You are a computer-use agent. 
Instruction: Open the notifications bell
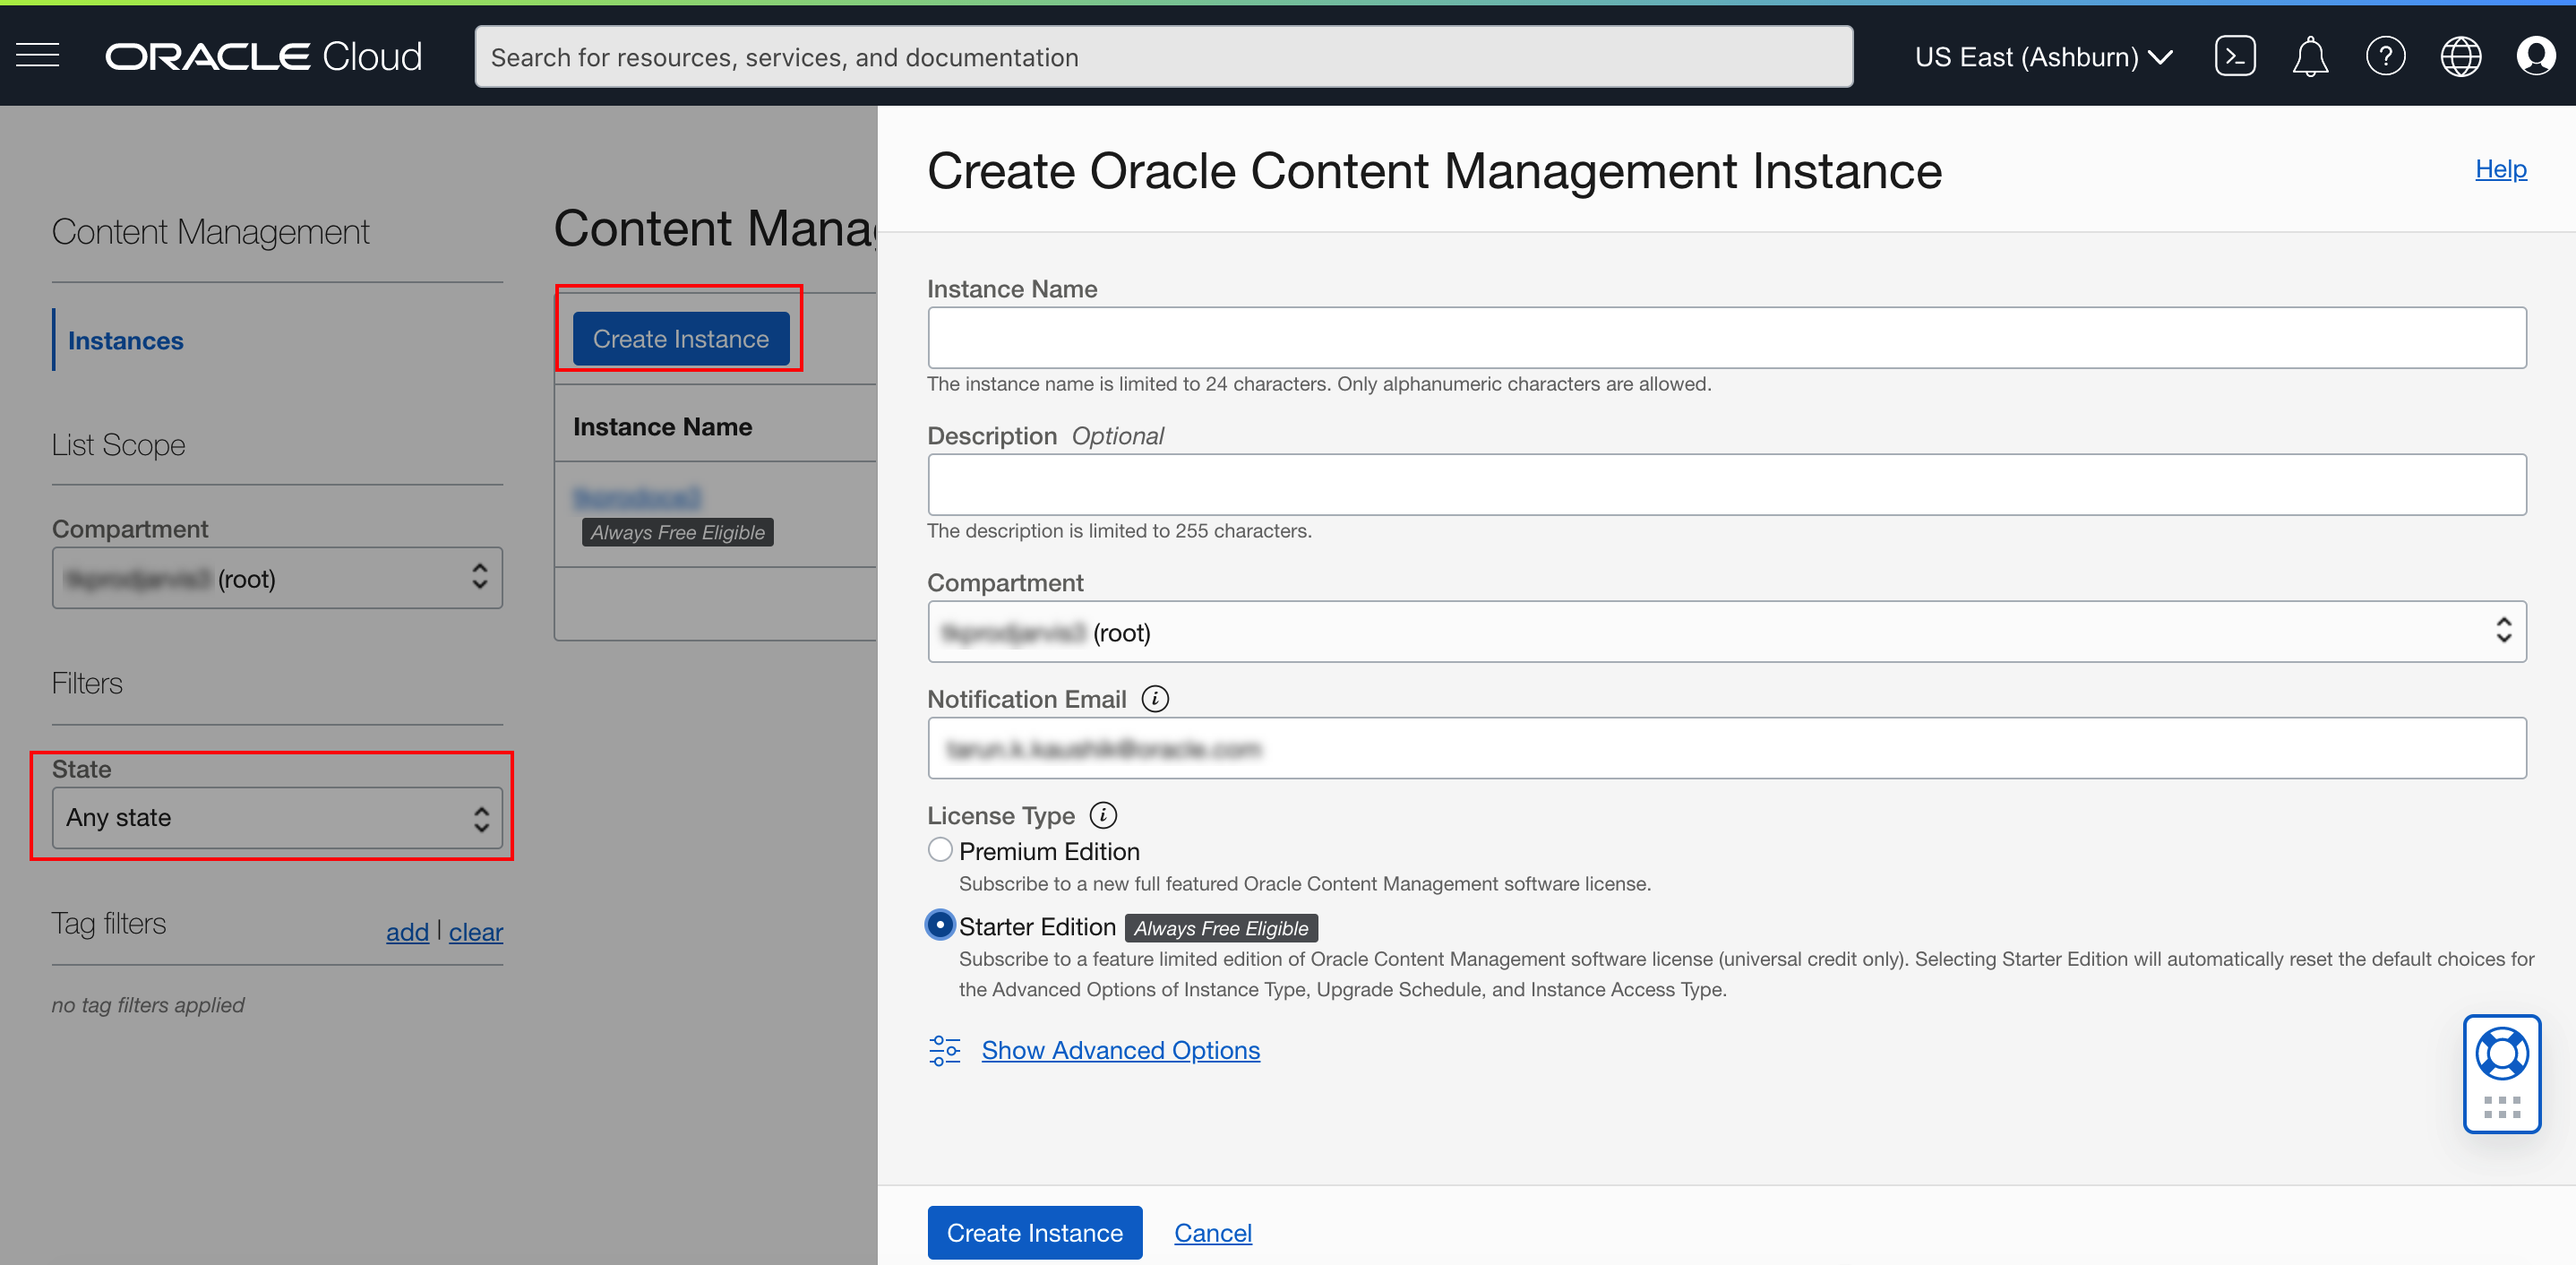coord(2309,56)
